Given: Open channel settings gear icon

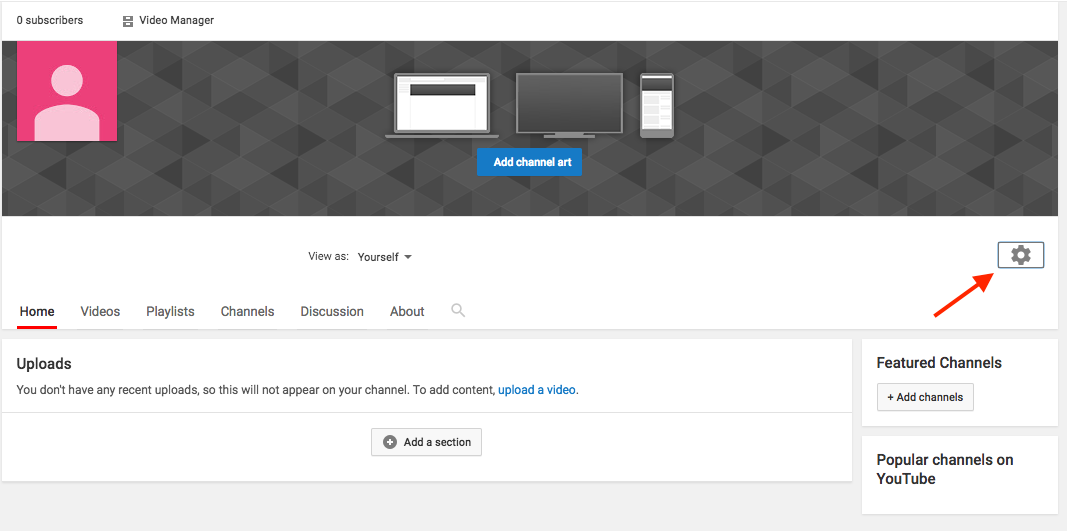Looking at the screenshot, I should pos(1020,255).
